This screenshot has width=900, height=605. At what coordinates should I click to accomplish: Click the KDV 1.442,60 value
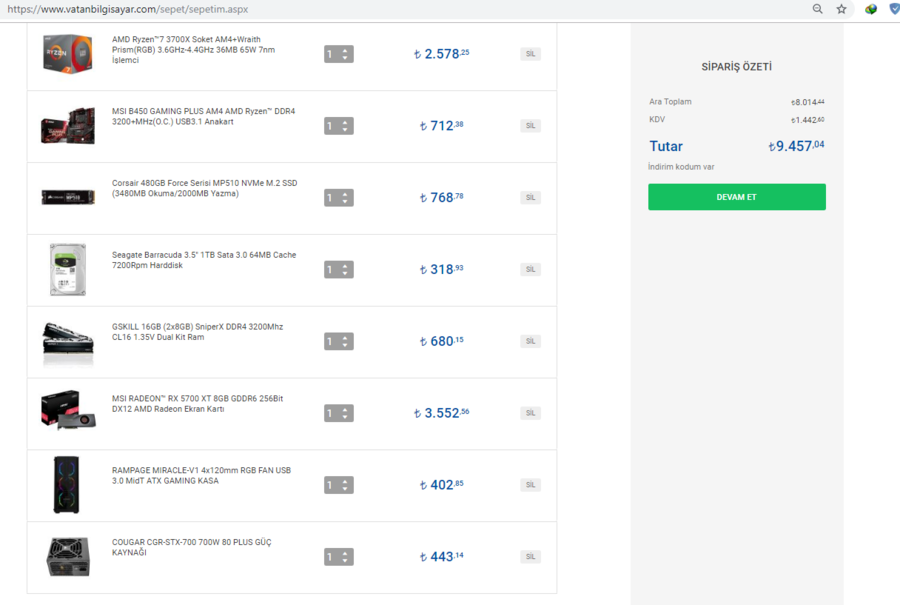[808, 119]
